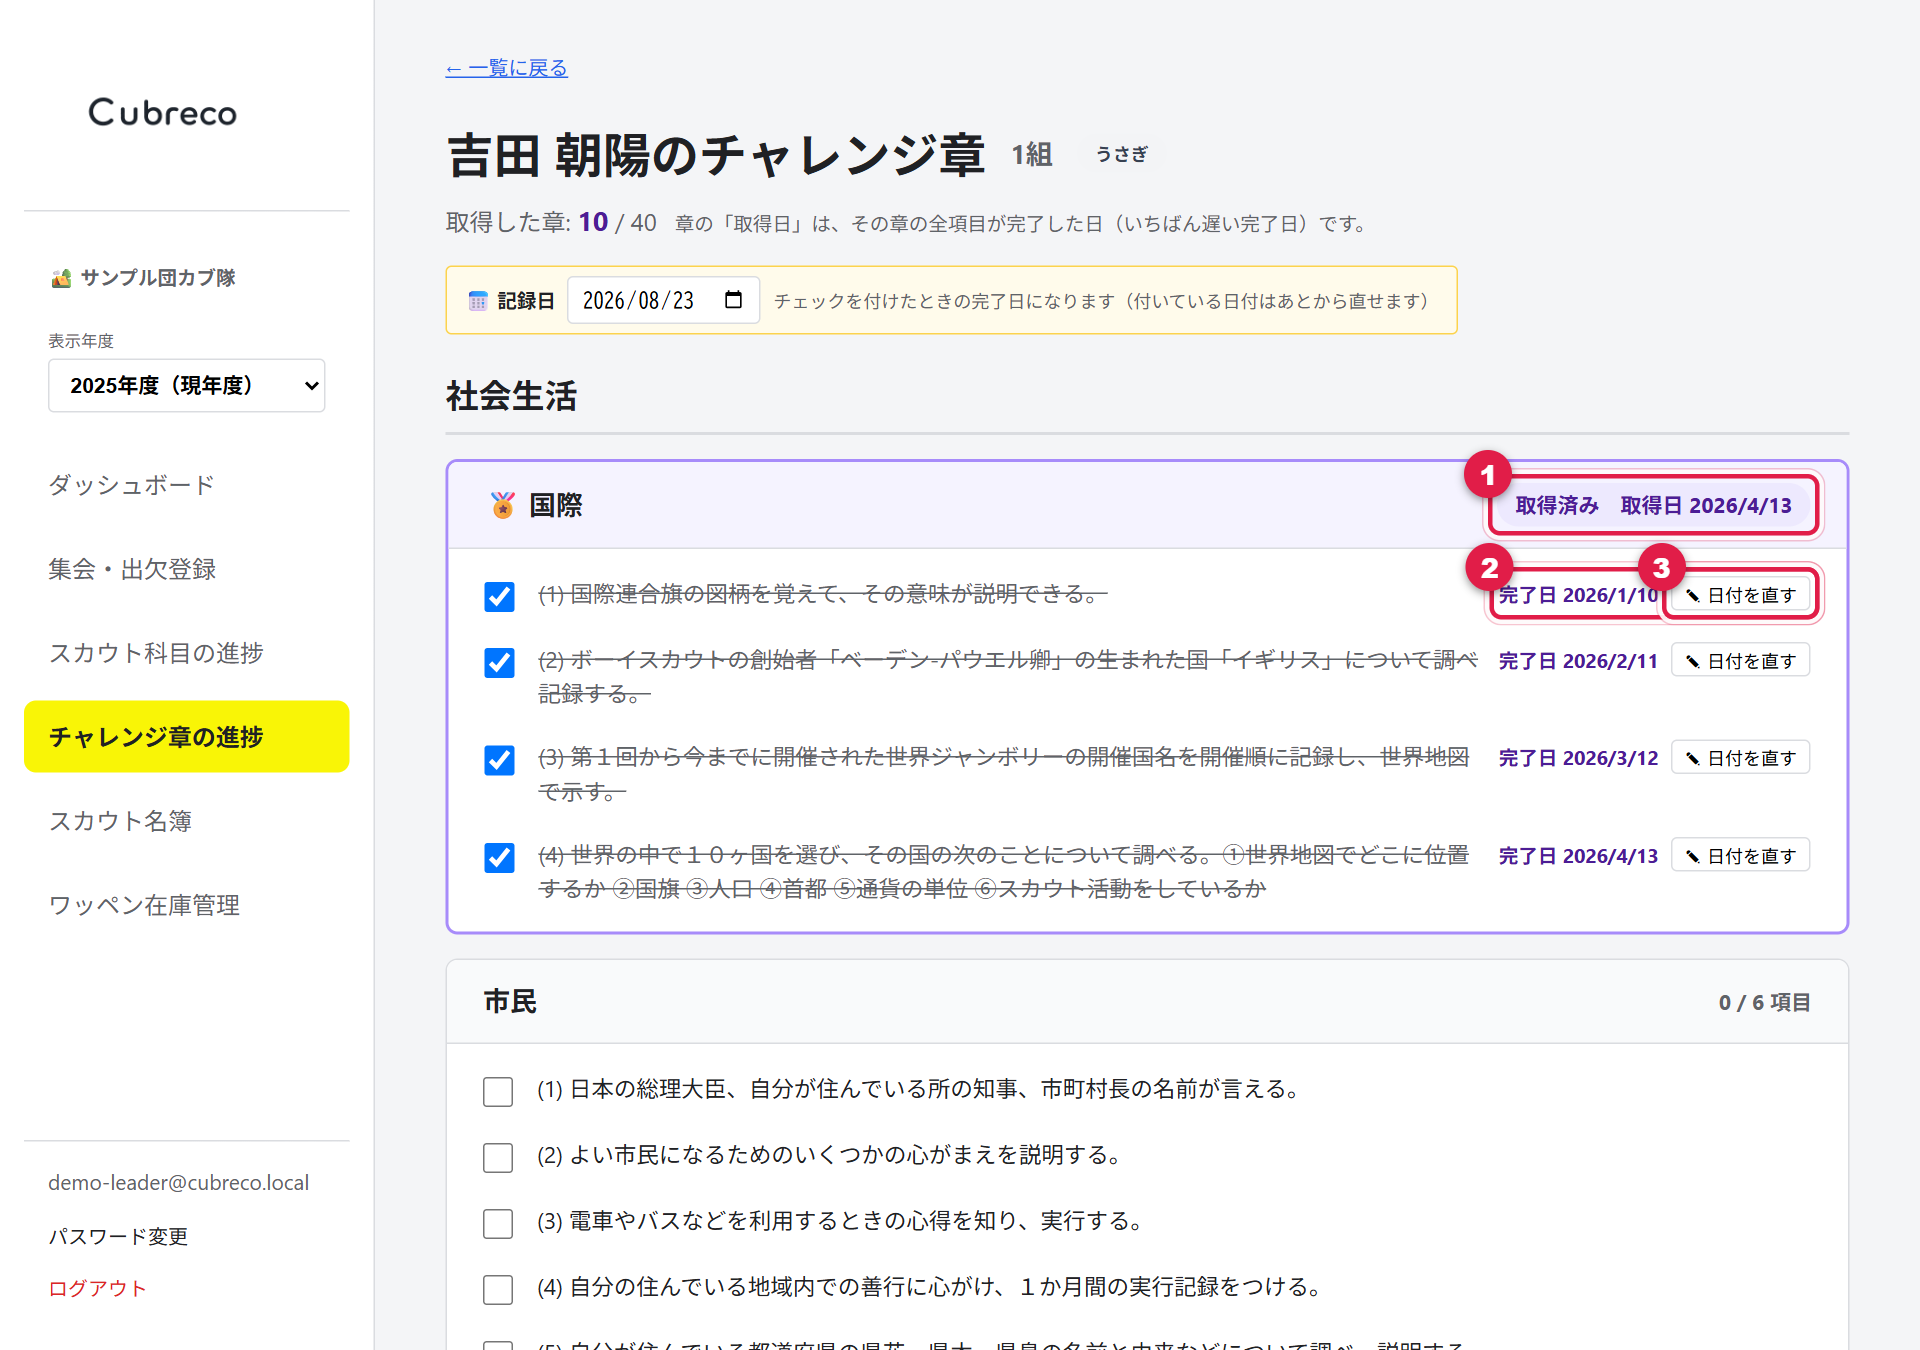Check 市民 item (2) 心がまえ checkbox
The width and height of the screenshot is (1920, 1350).
coord(498,1157)
